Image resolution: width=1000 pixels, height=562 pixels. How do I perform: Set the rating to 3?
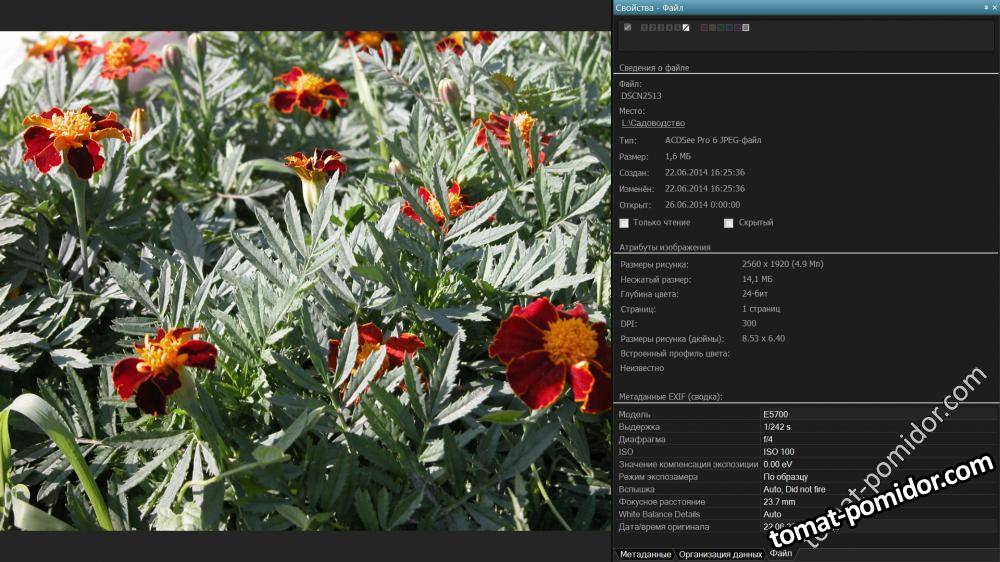click(661, 27)
